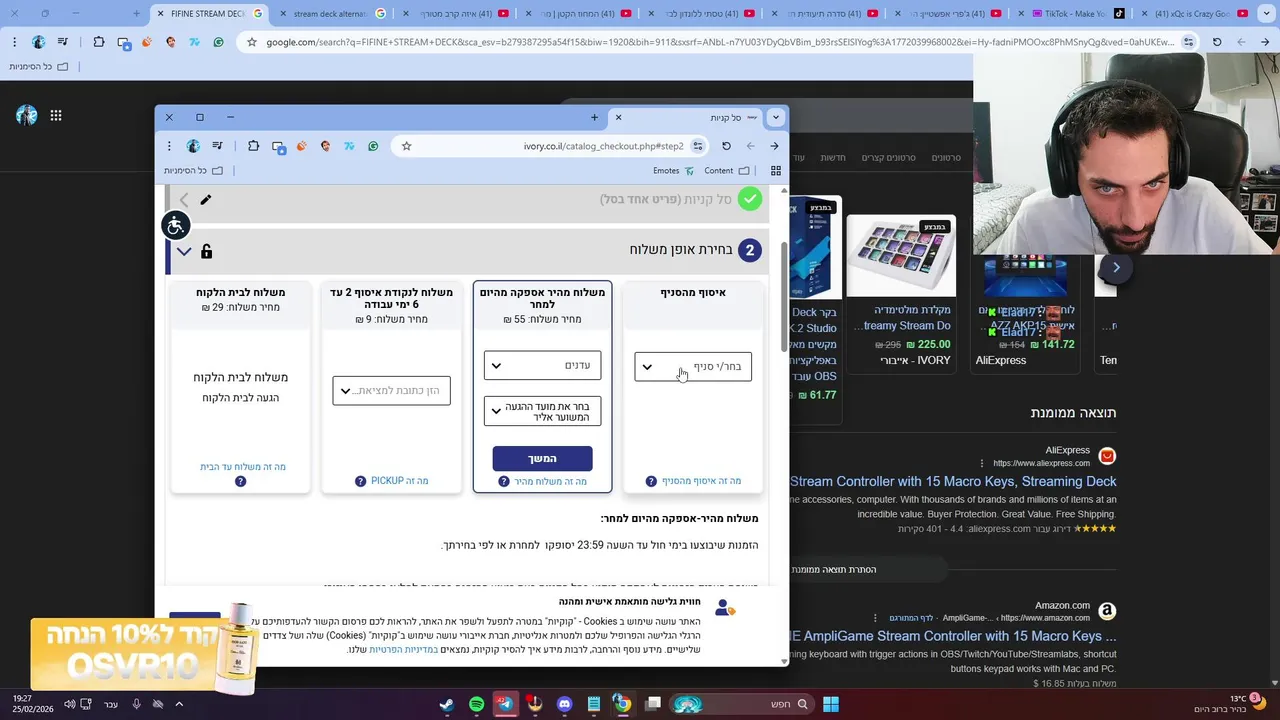Collapse the בחירת אופן משלוח step chevron
1280x720 pixels.
[184, 251]
